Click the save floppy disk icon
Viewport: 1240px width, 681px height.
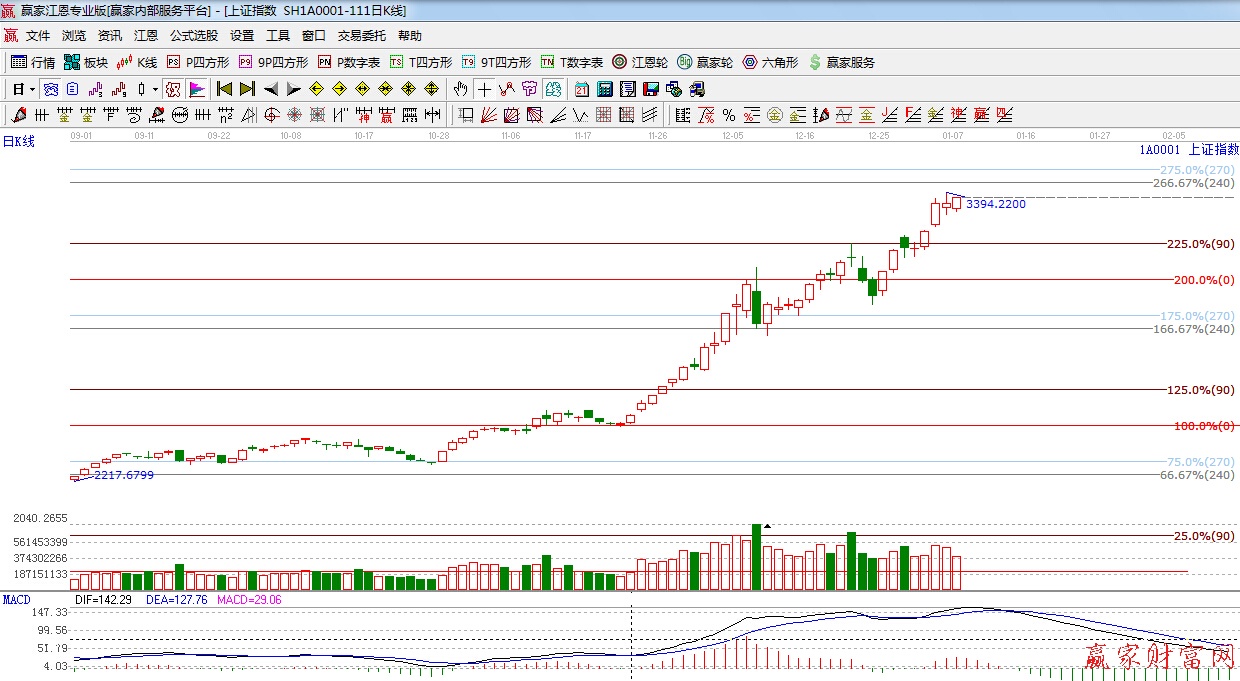650,89
